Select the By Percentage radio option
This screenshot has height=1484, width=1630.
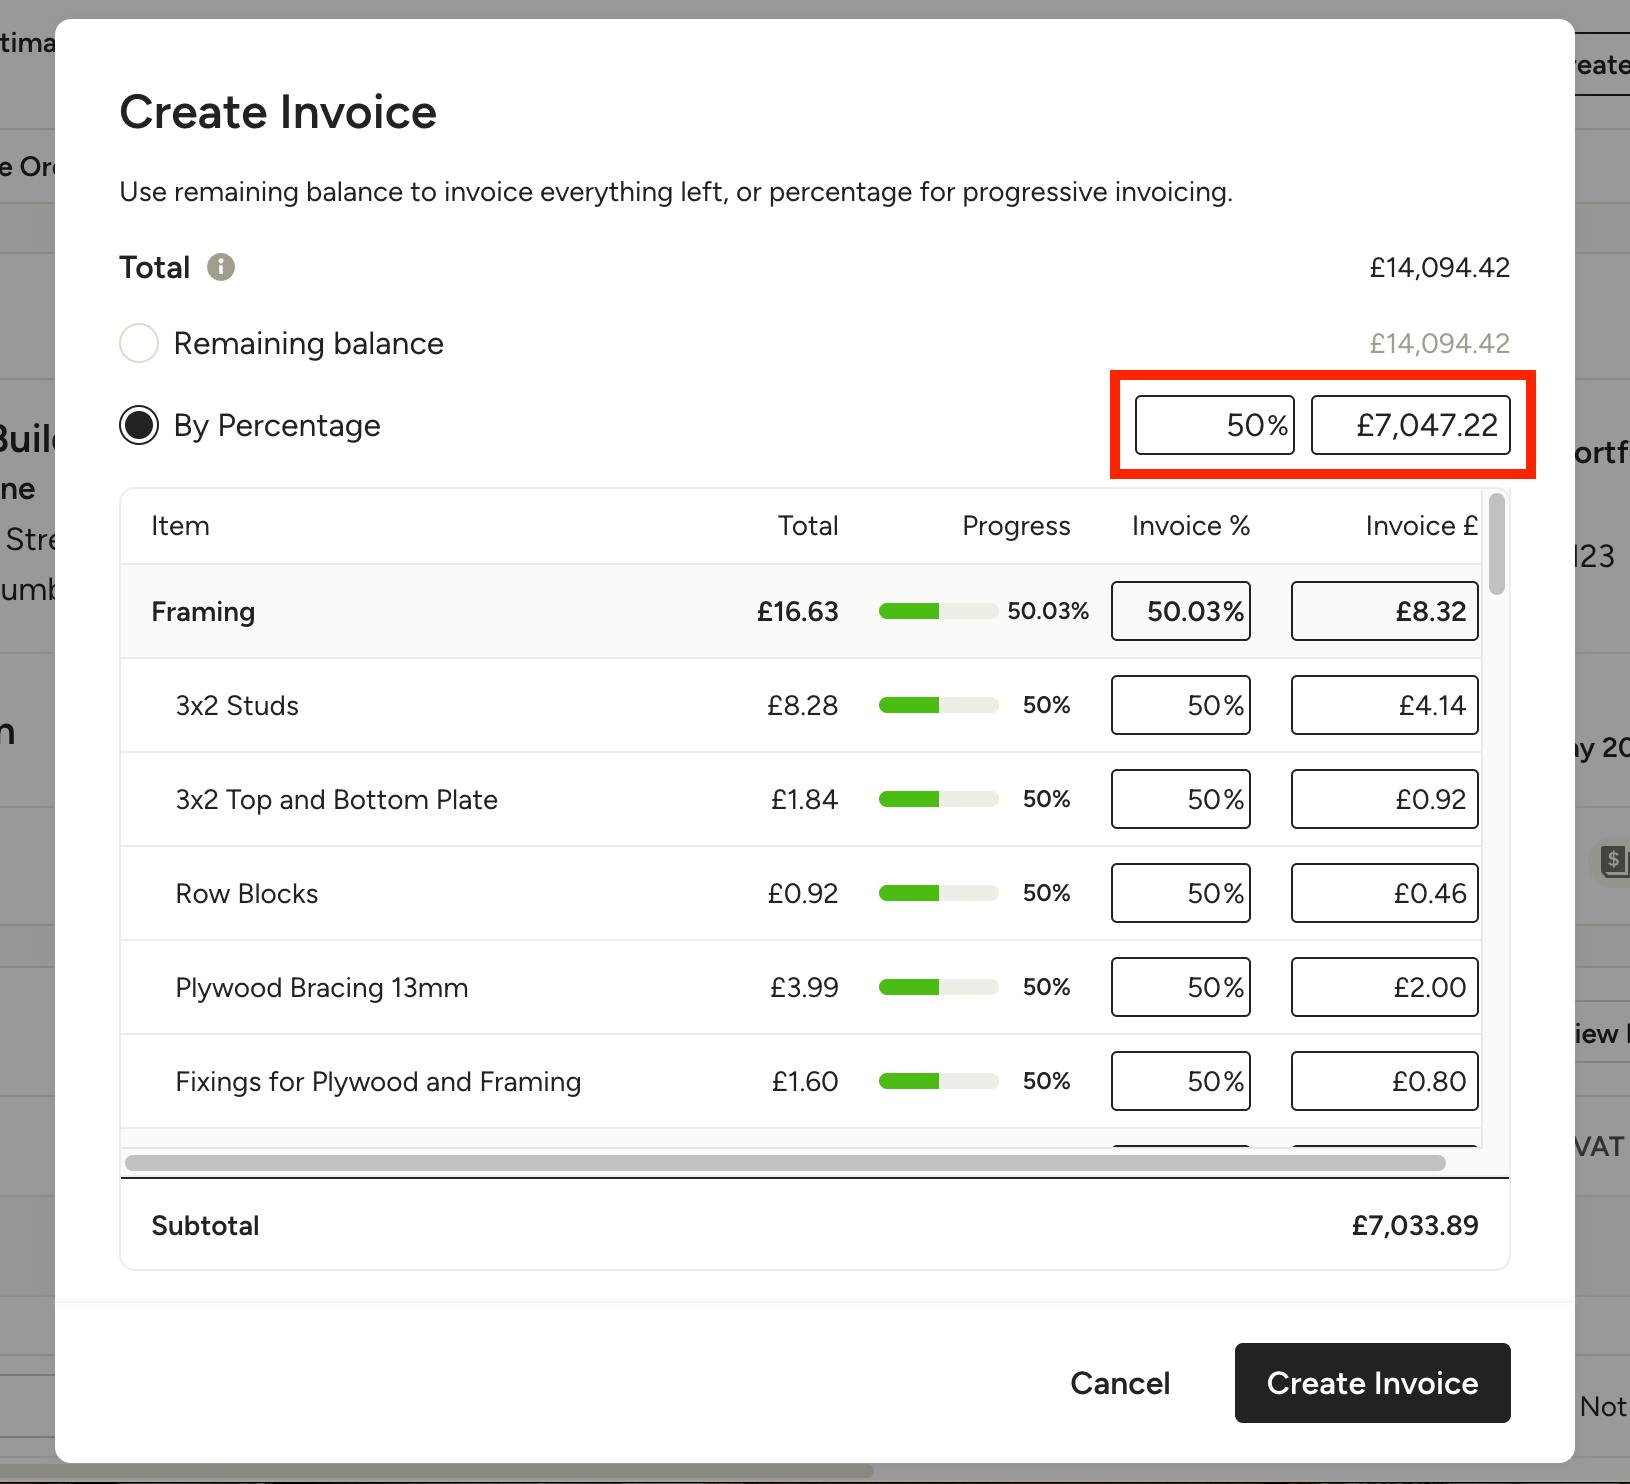point(139,425)
